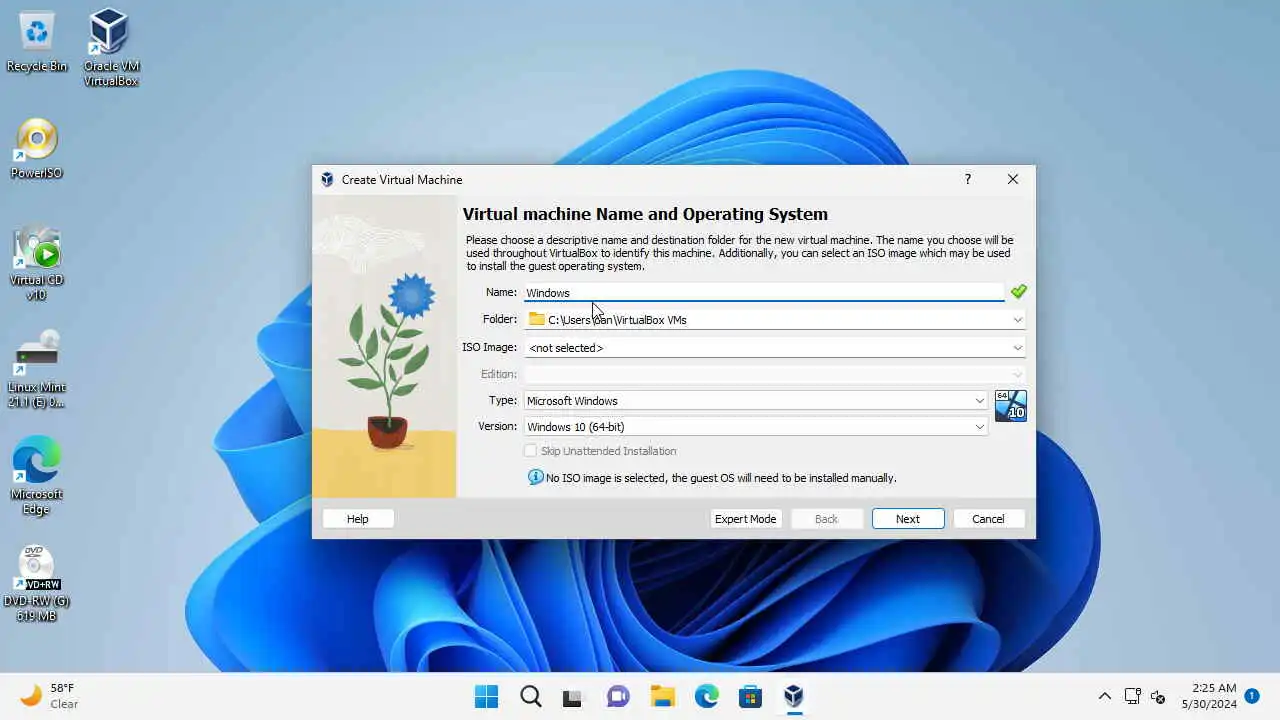This screenshot has width=1280, height=720.
Task: Click the Windows 10 OS type icon
Action: click(x=1010, y=406)
